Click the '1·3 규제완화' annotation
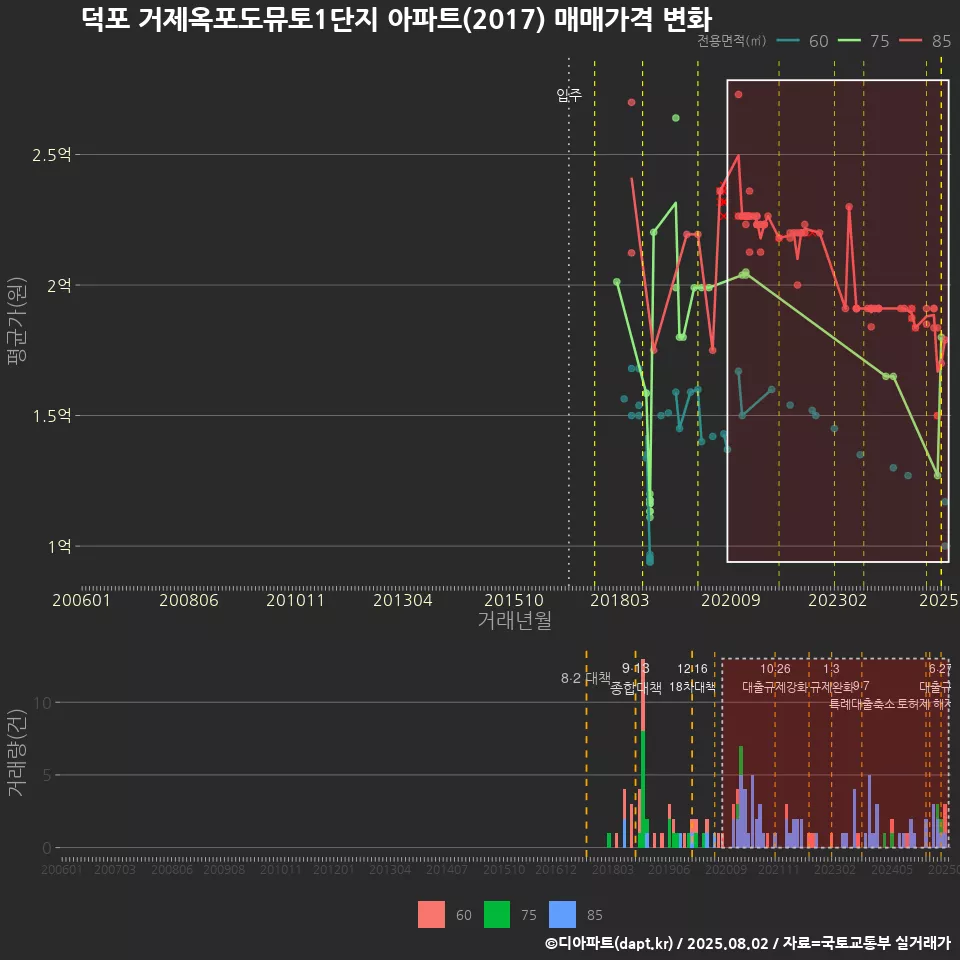This screenshot has width=960, height=960. (831, 678)
